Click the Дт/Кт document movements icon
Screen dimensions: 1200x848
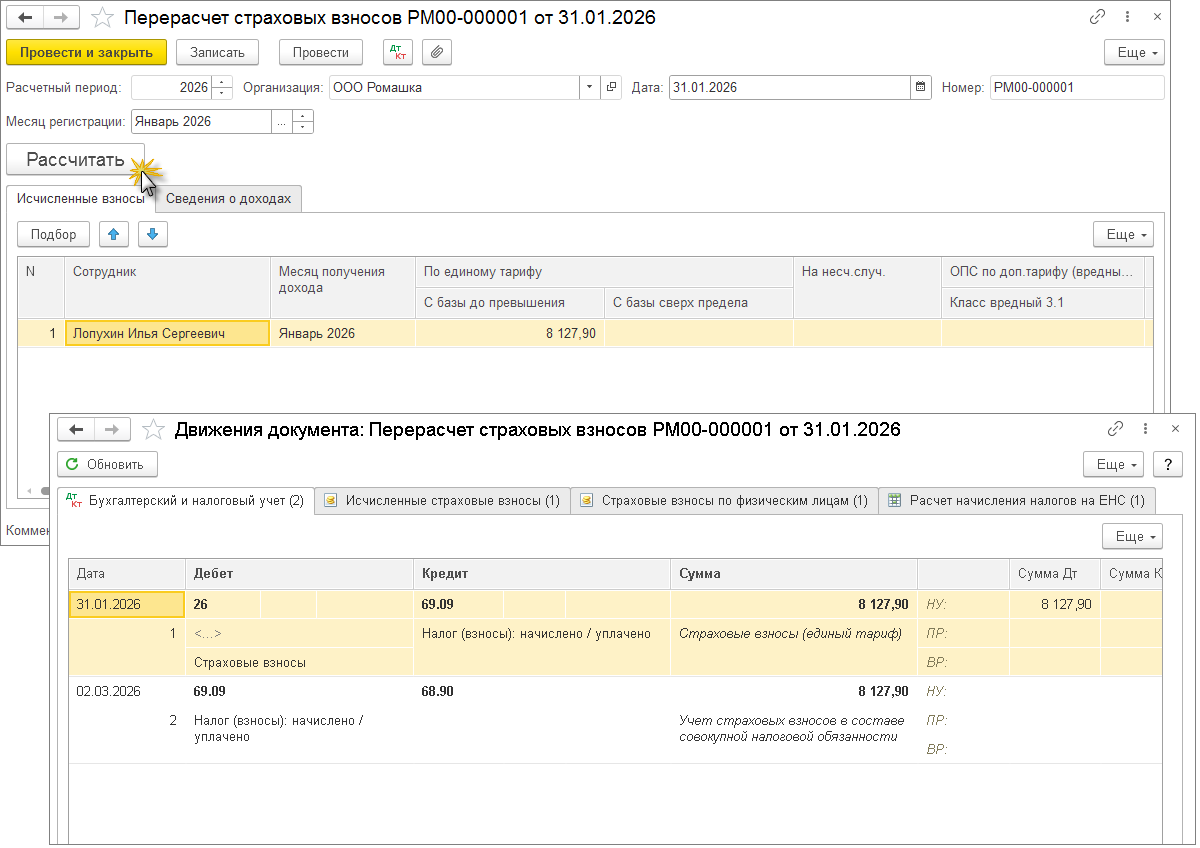coord(398,53)
